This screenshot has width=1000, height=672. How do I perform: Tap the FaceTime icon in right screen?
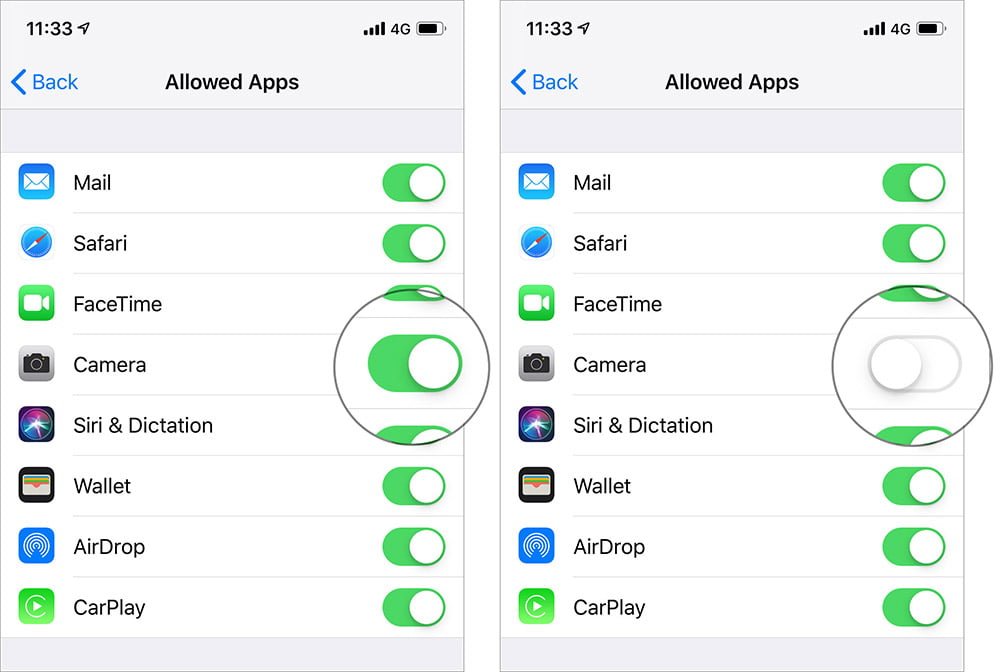pos(536,303)
